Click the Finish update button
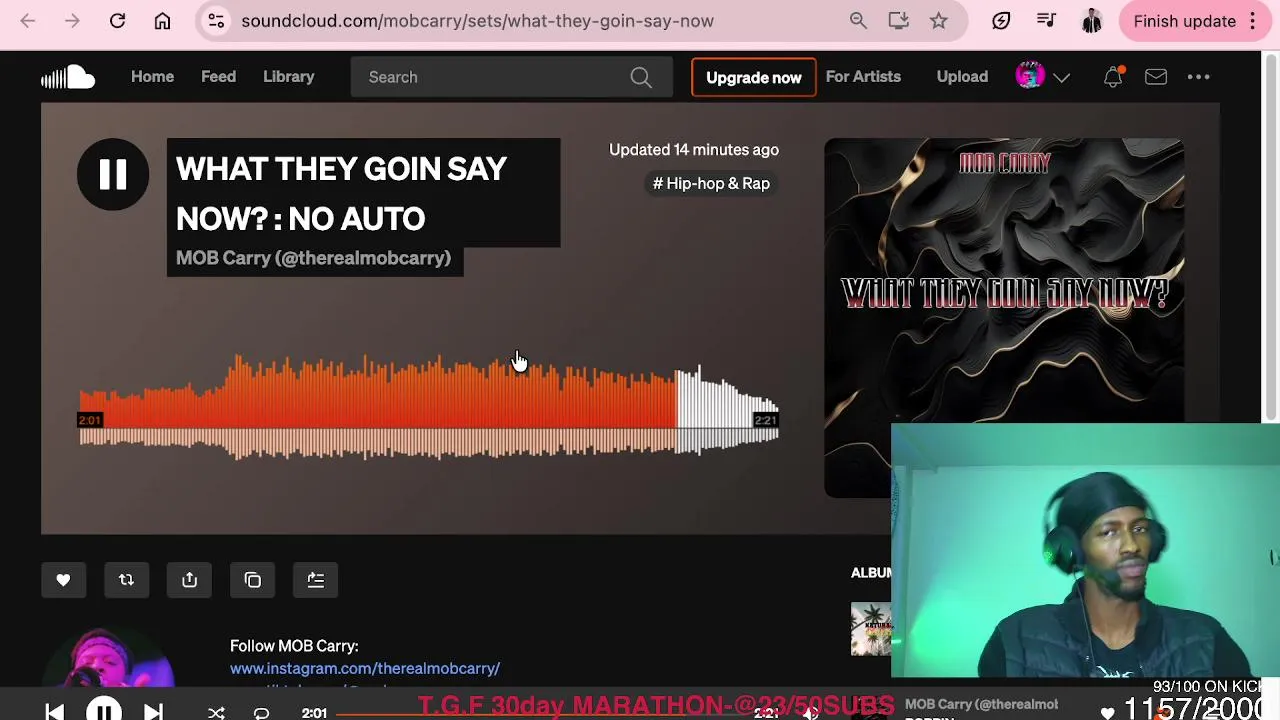Image resolution: width=1280 pixels, height=720 pixels. (1184, 21)
